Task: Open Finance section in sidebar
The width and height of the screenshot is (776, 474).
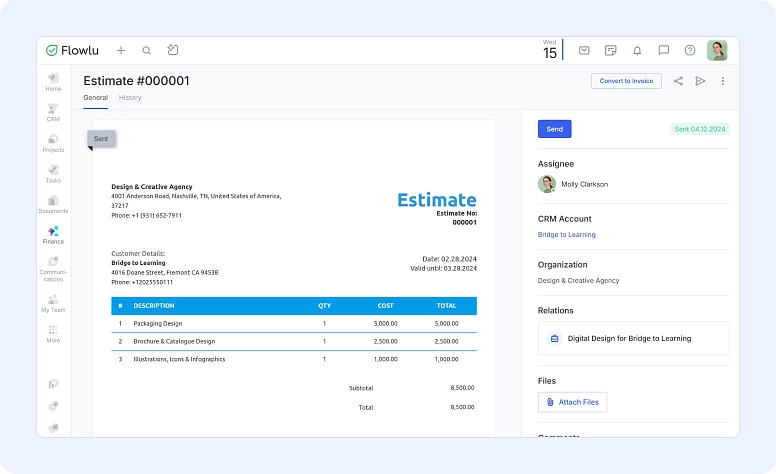Action: pyautogui.click(x=53, y=235)
